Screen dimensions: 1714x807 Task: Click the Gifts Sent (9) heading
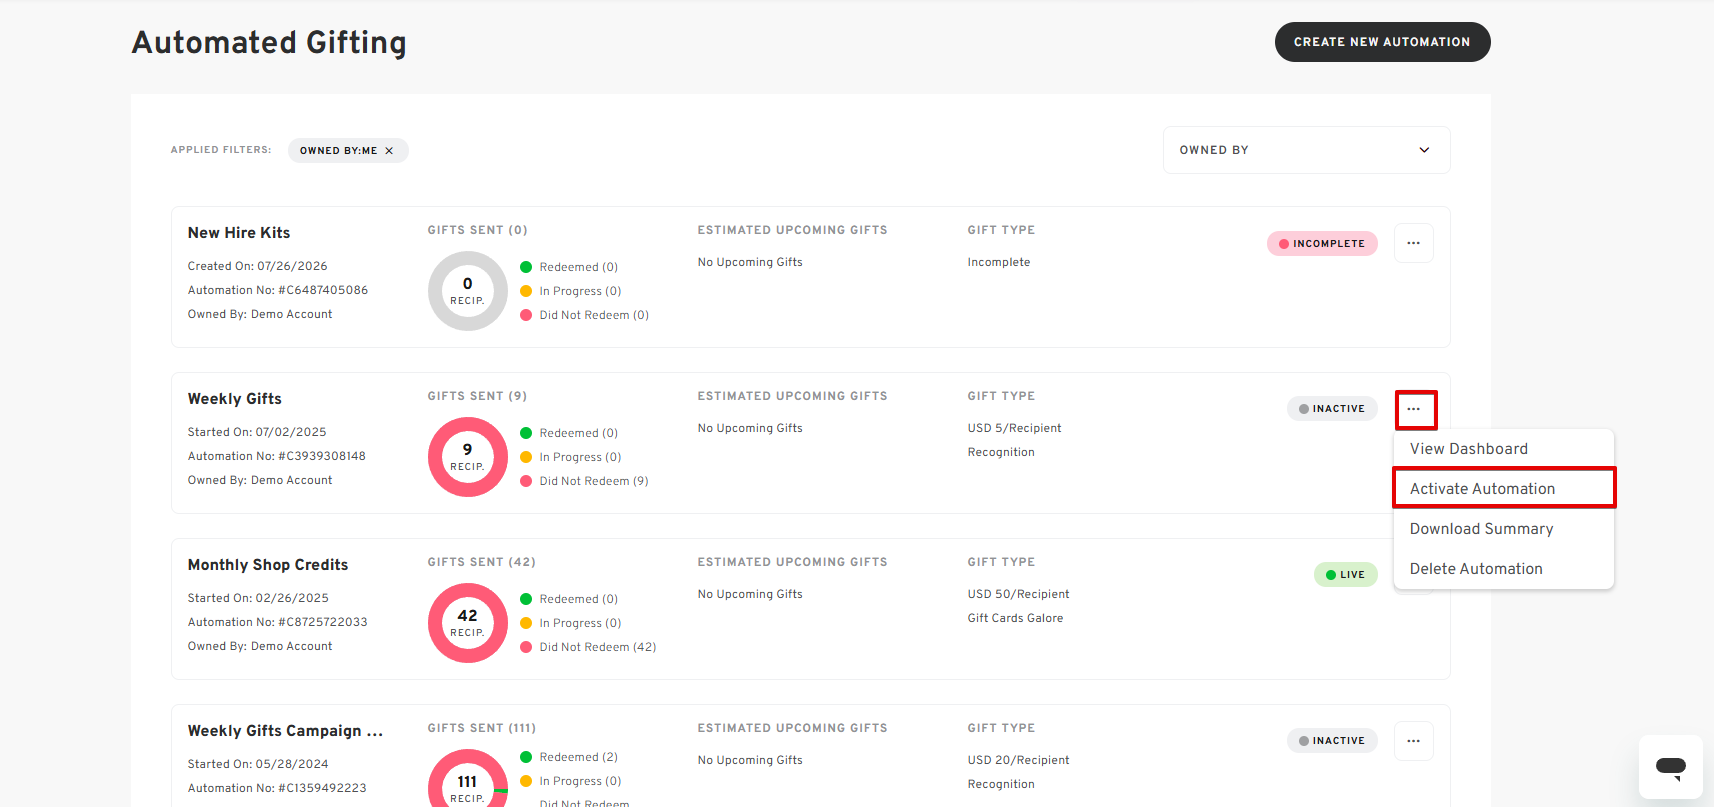coord(477,396)
